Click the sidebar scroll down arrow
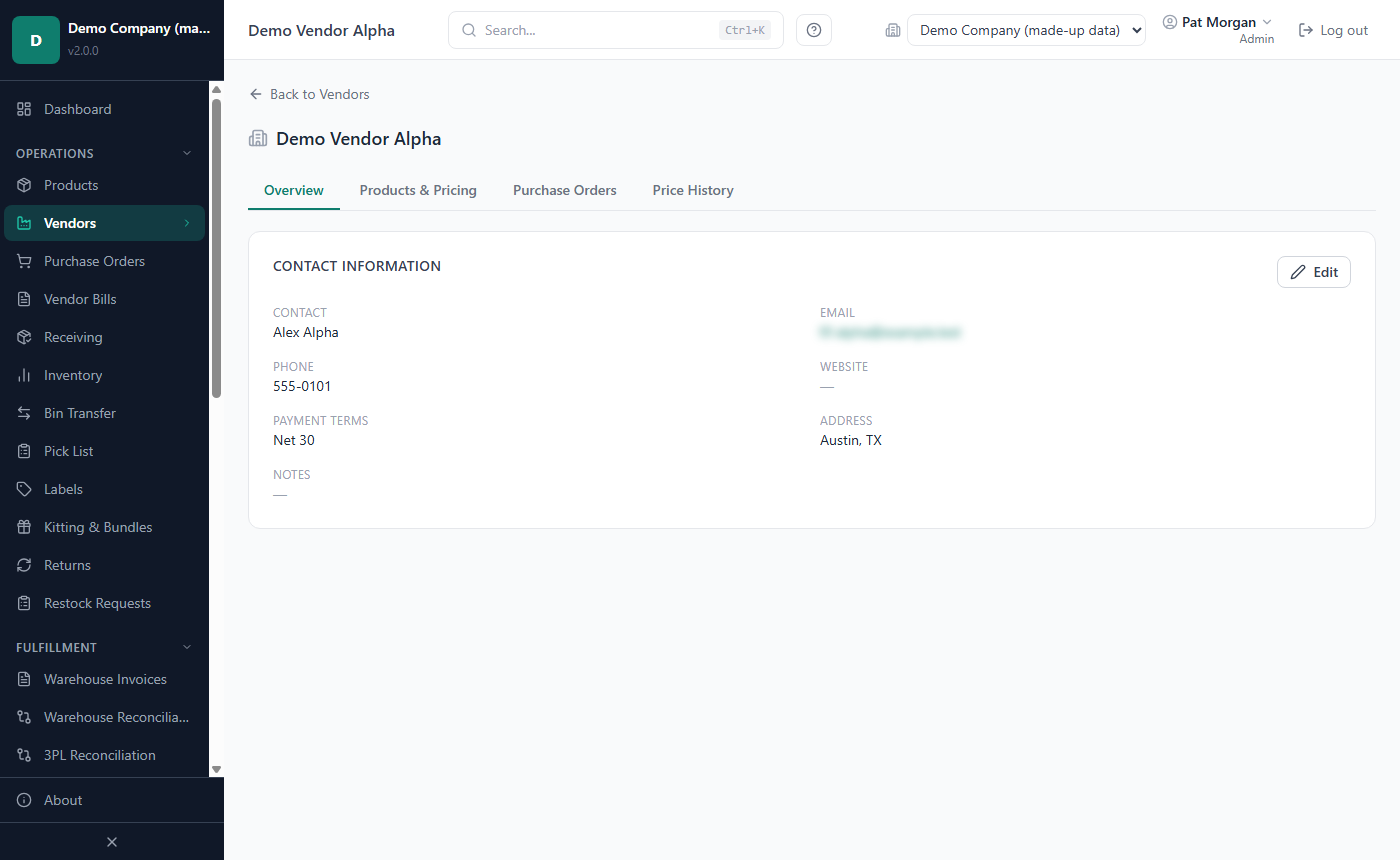Screen dimensions: 1400x860 pos(216,769)
